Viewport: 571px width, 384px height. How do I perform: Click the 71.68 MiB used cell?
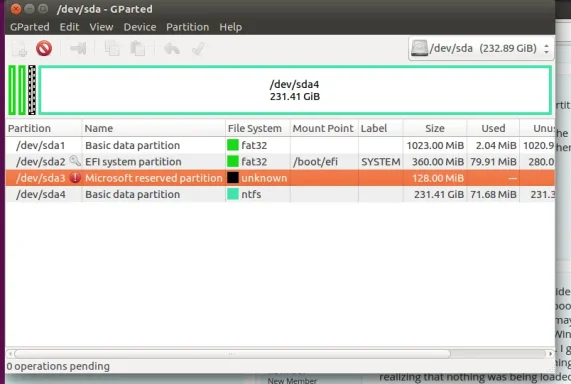point(493,194)
